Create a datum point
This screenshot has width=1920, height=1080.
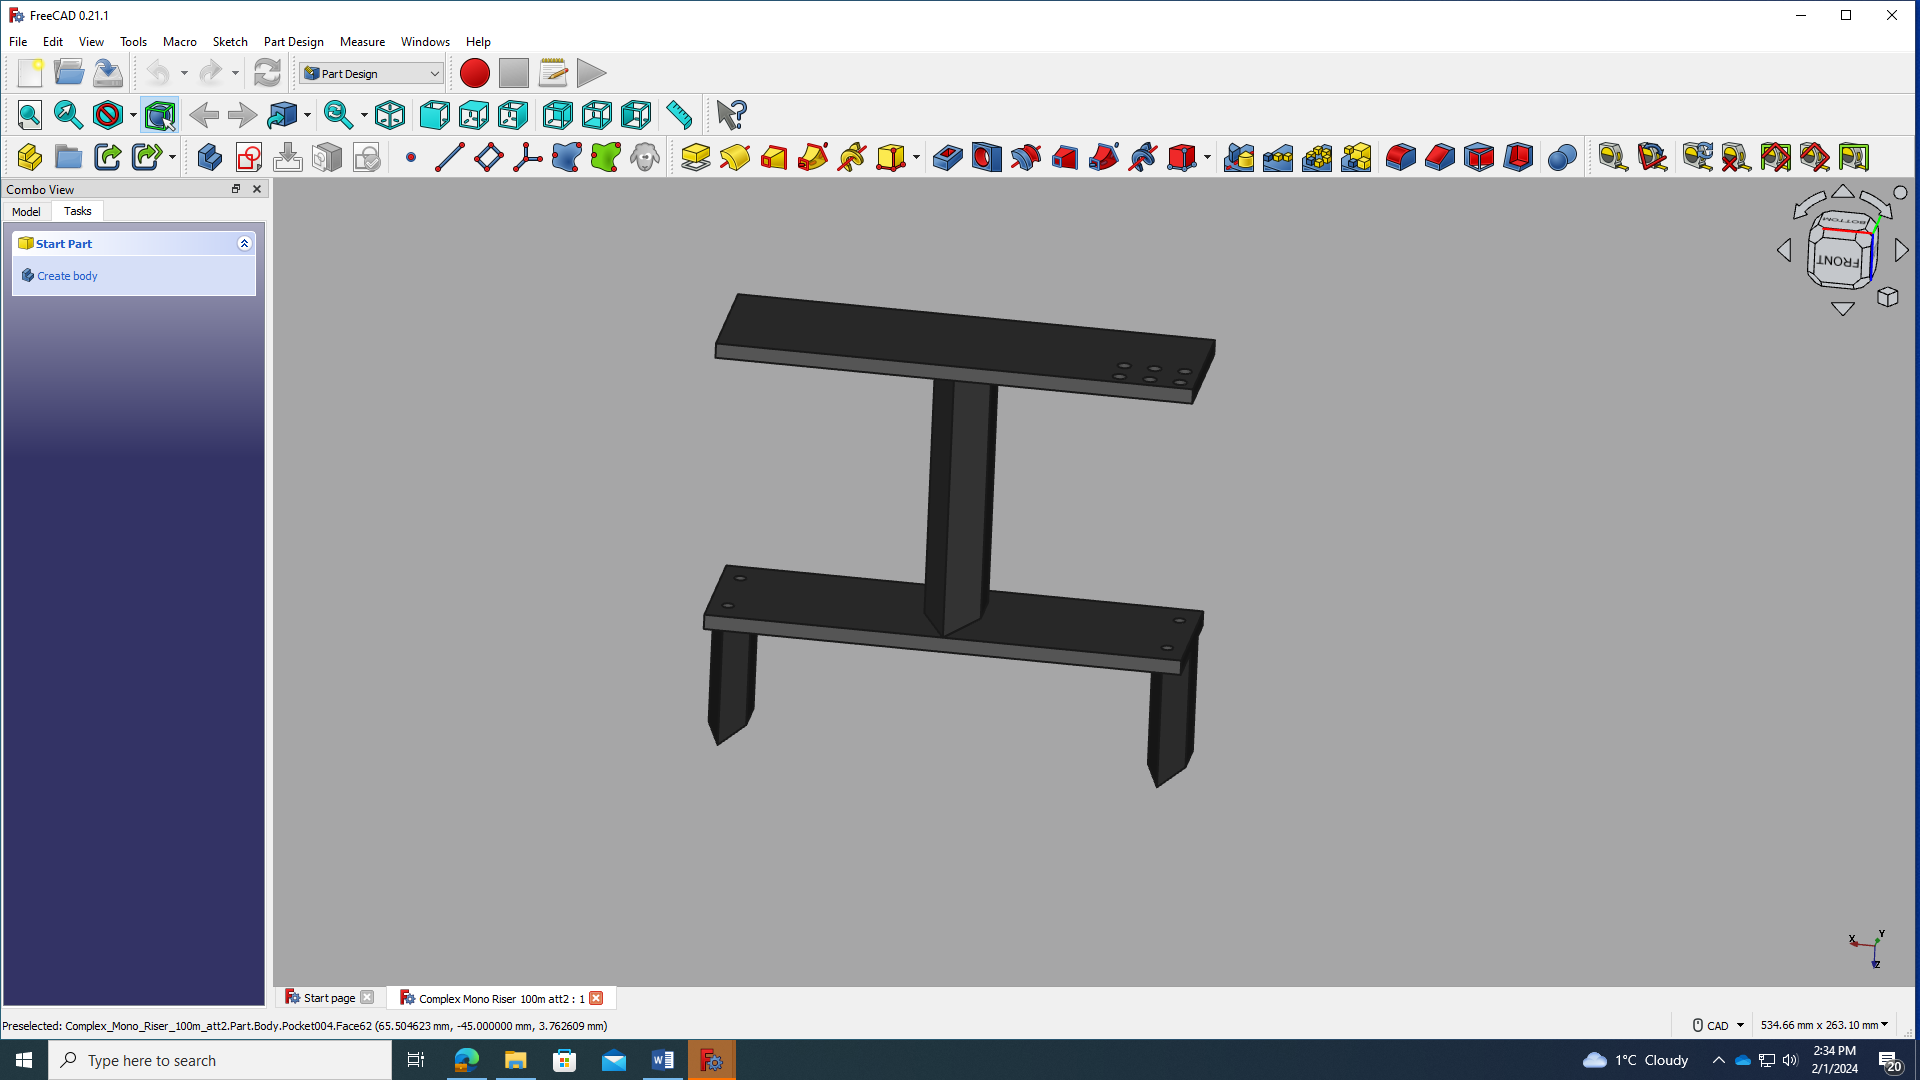(x=411, y=157)
